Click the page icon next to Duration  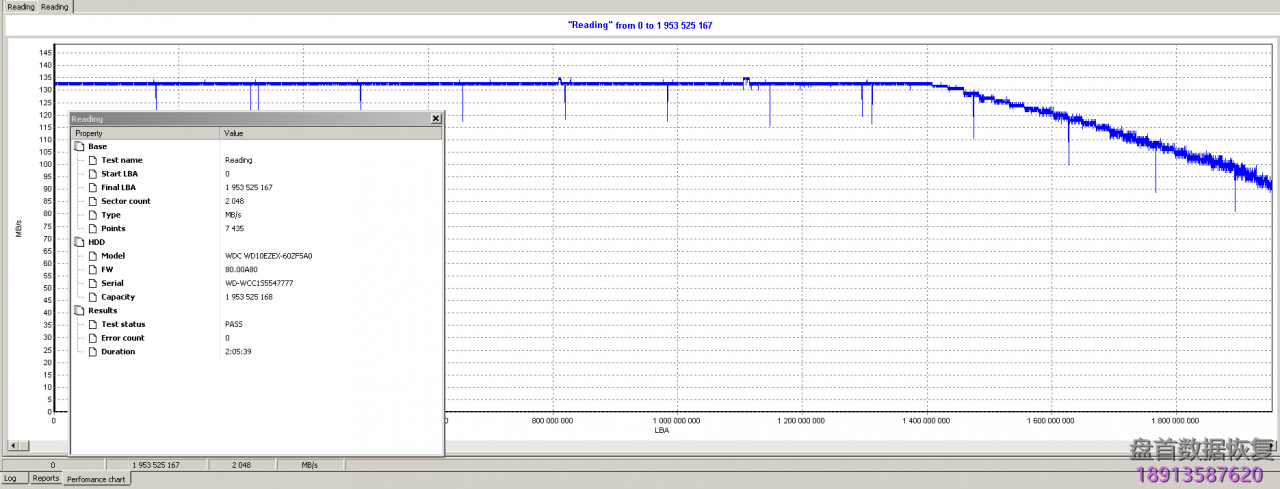pyautogui.click(x=93, y=352)
